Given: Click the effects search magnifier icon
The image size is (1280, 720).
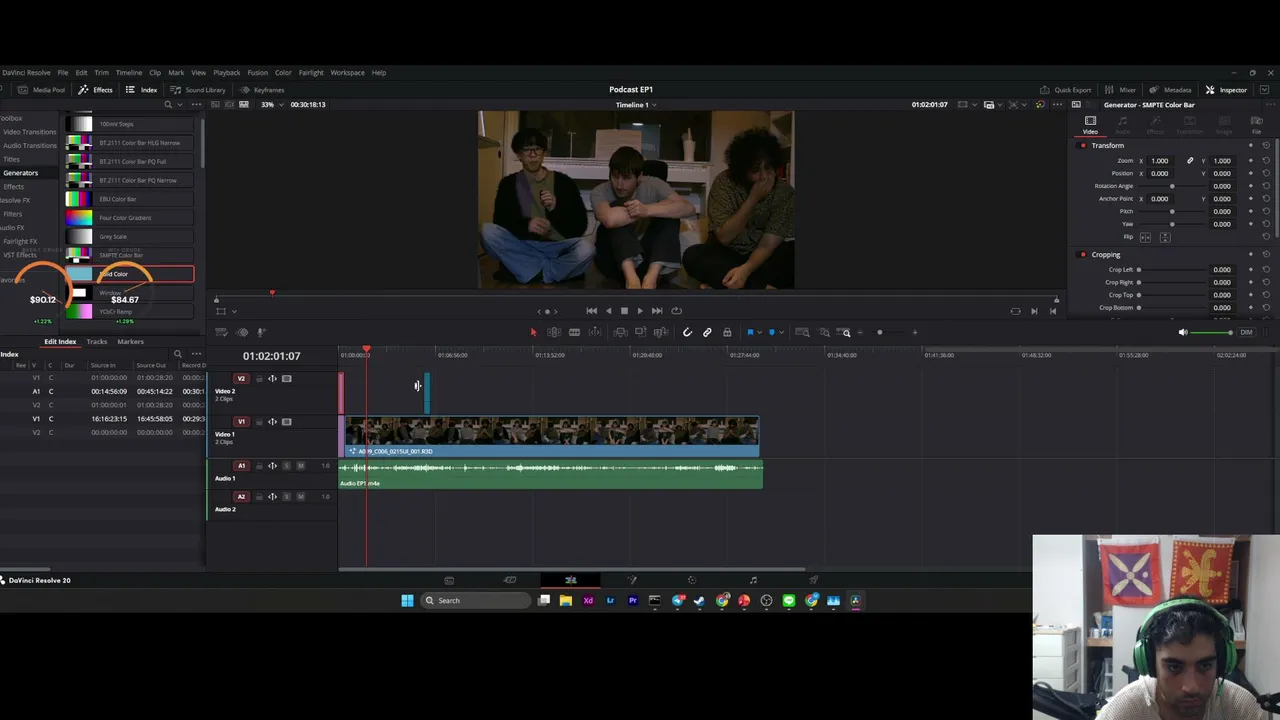Looking at the screenshot, I should point(168,104).
